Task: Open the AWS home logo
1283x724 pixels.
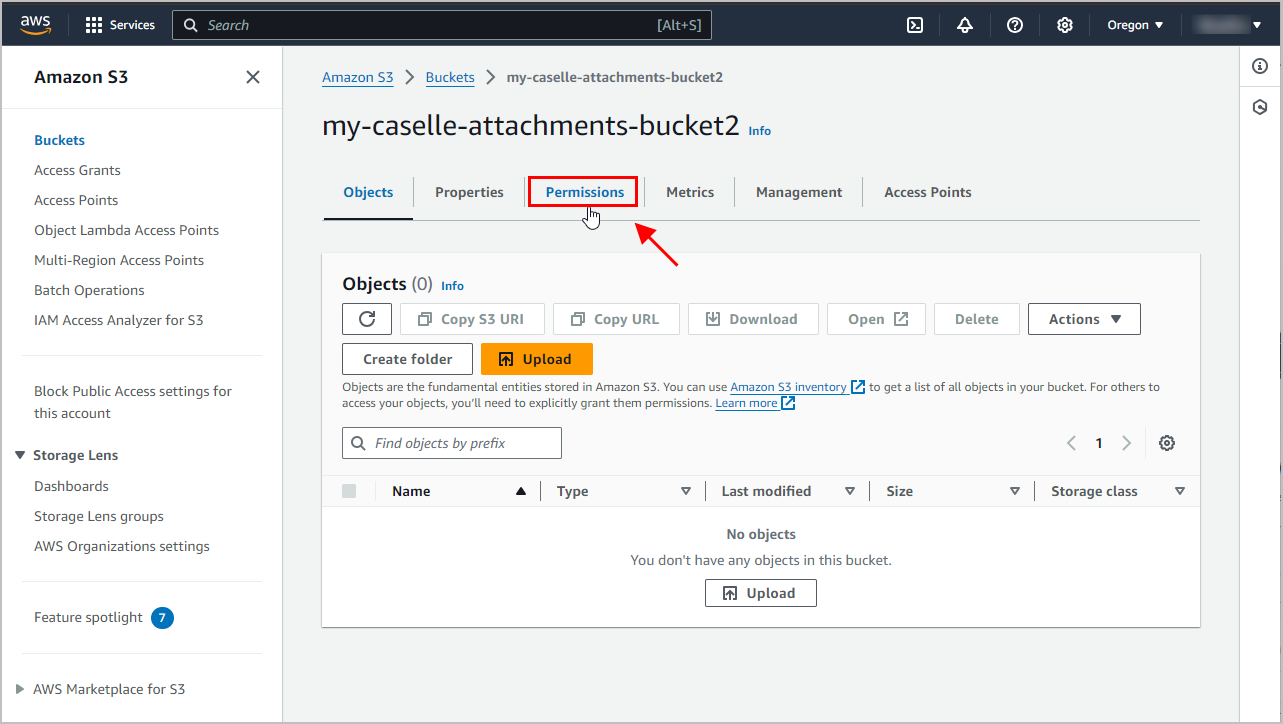Action: coord(37,25)
